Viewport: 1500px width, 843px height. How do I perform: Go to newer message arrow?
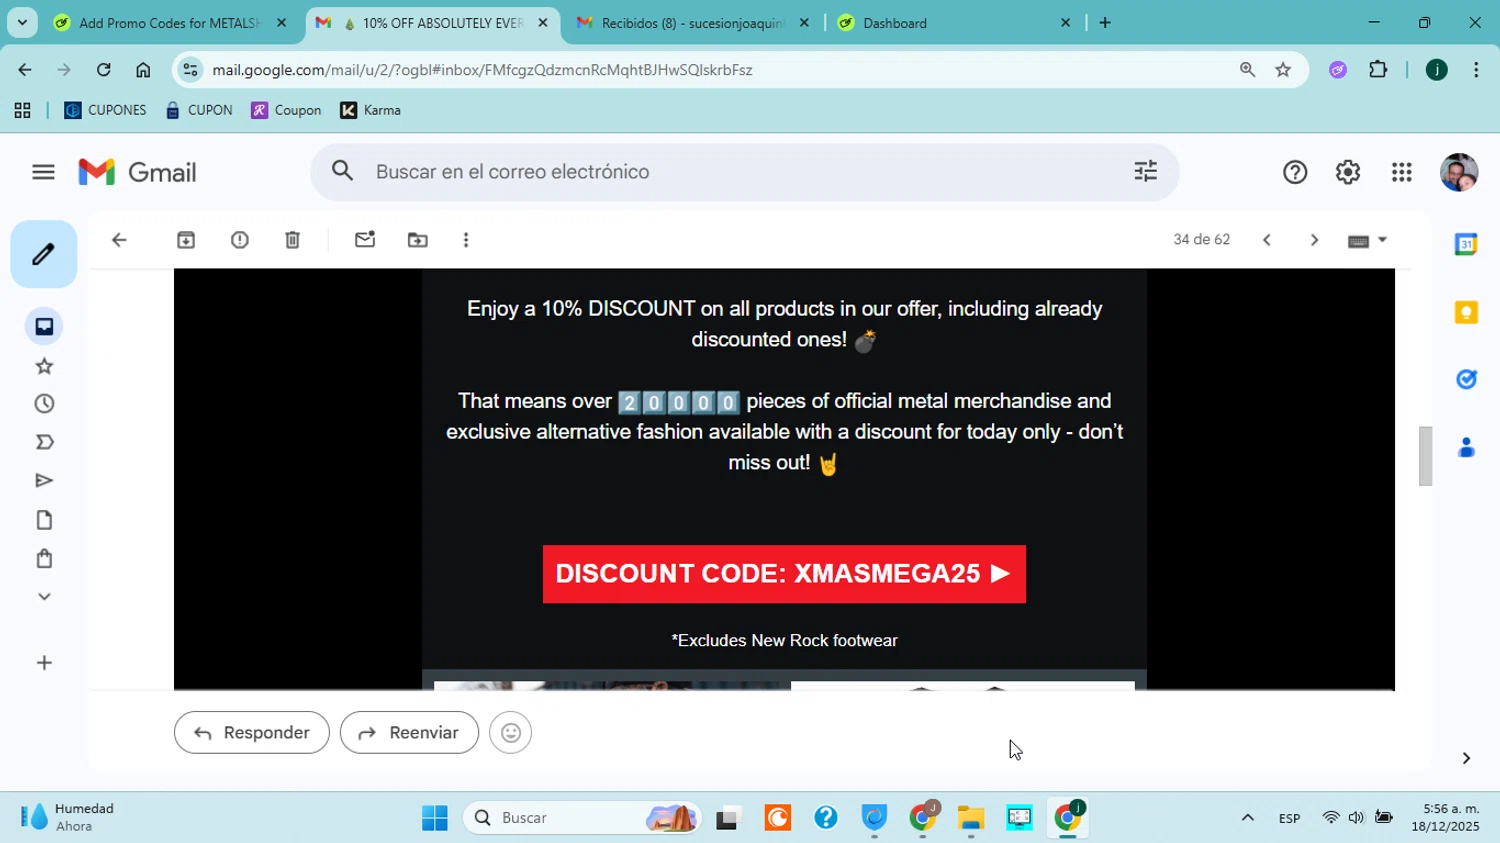1267,240
